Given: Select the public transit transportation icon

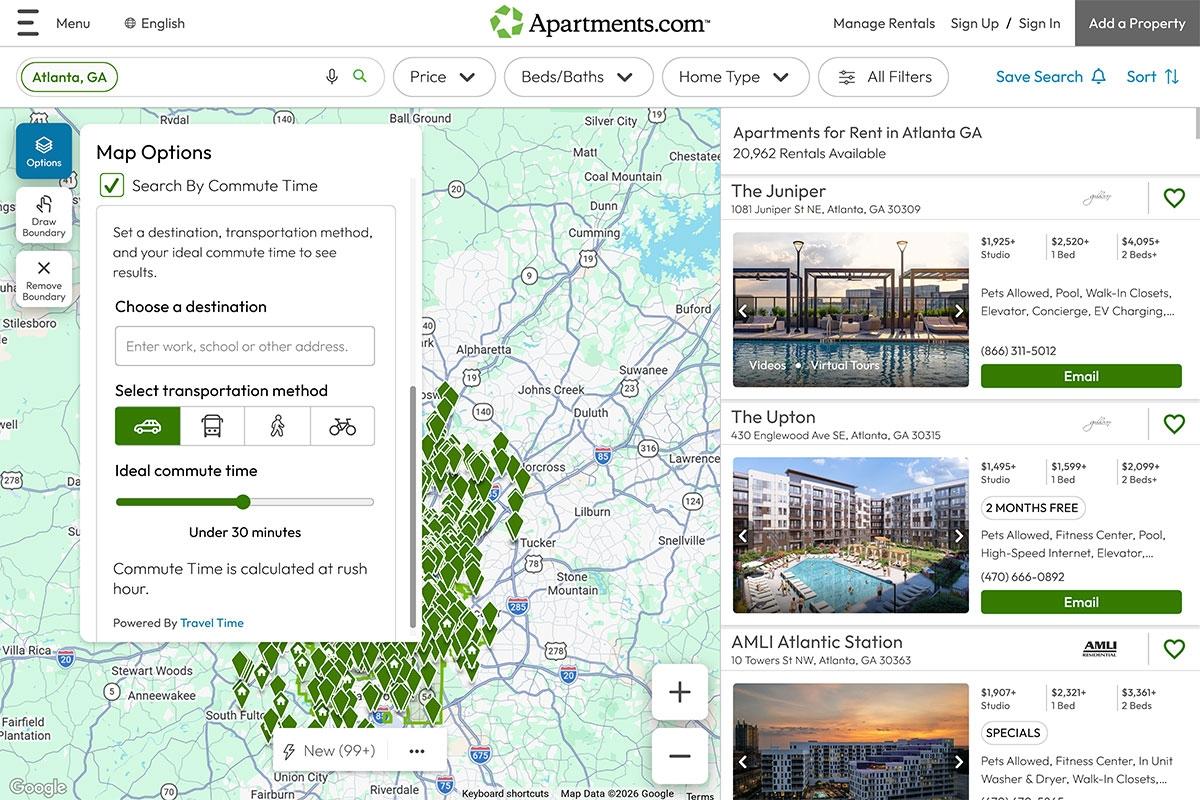Looking at the screenshot, I should point(212,425).
